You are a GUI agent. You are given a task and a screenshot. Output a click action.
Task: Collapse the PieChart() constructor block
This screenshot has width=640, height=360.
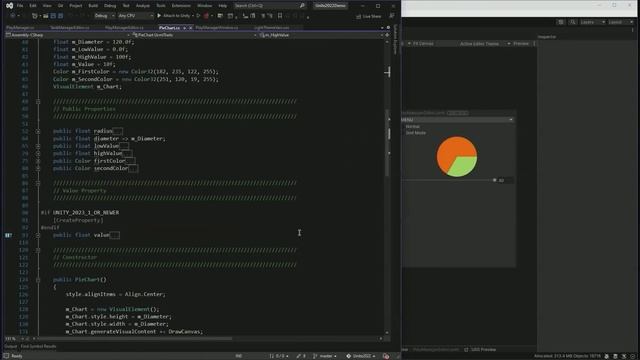38,280
